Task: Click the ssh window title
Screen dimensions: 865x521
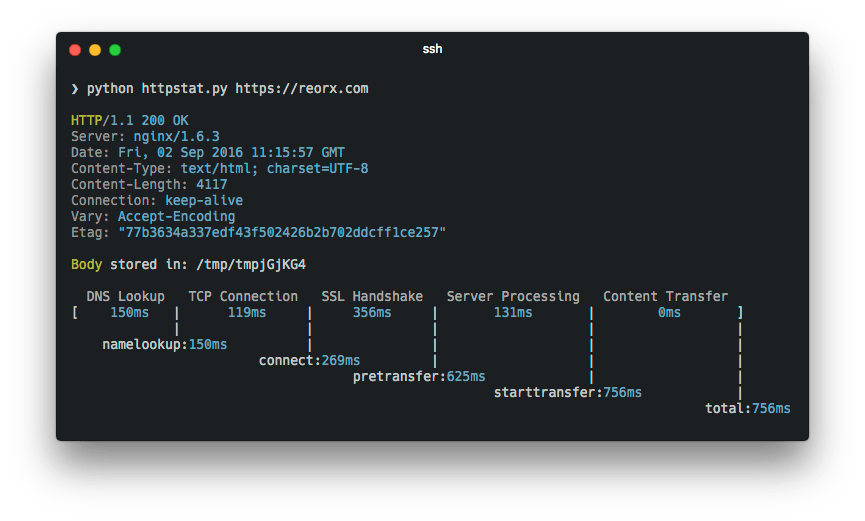Action: pos(432,49)
